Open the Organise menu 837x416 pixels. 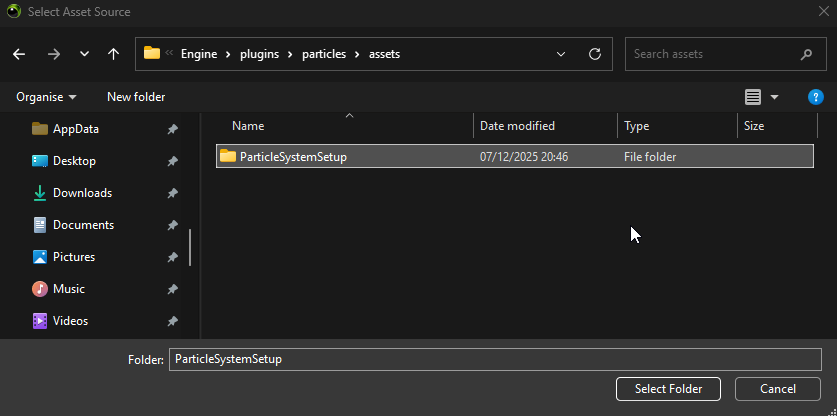tap(46, 97)
